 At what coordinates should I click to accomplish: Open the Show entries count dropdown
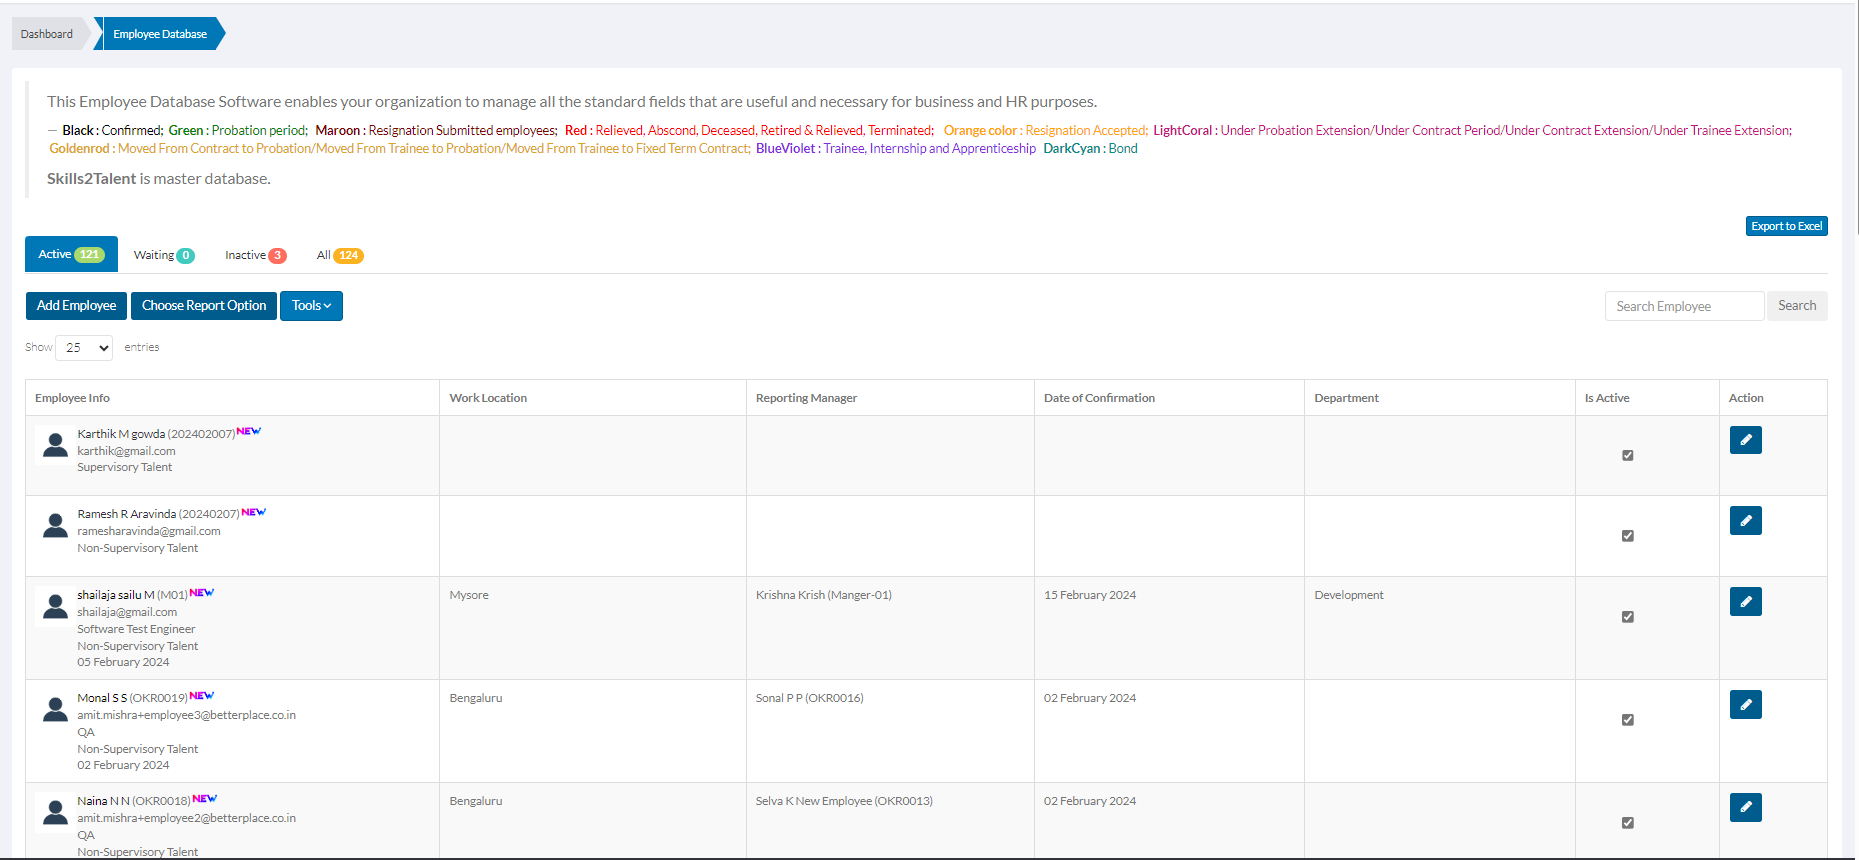pos(84,348)
